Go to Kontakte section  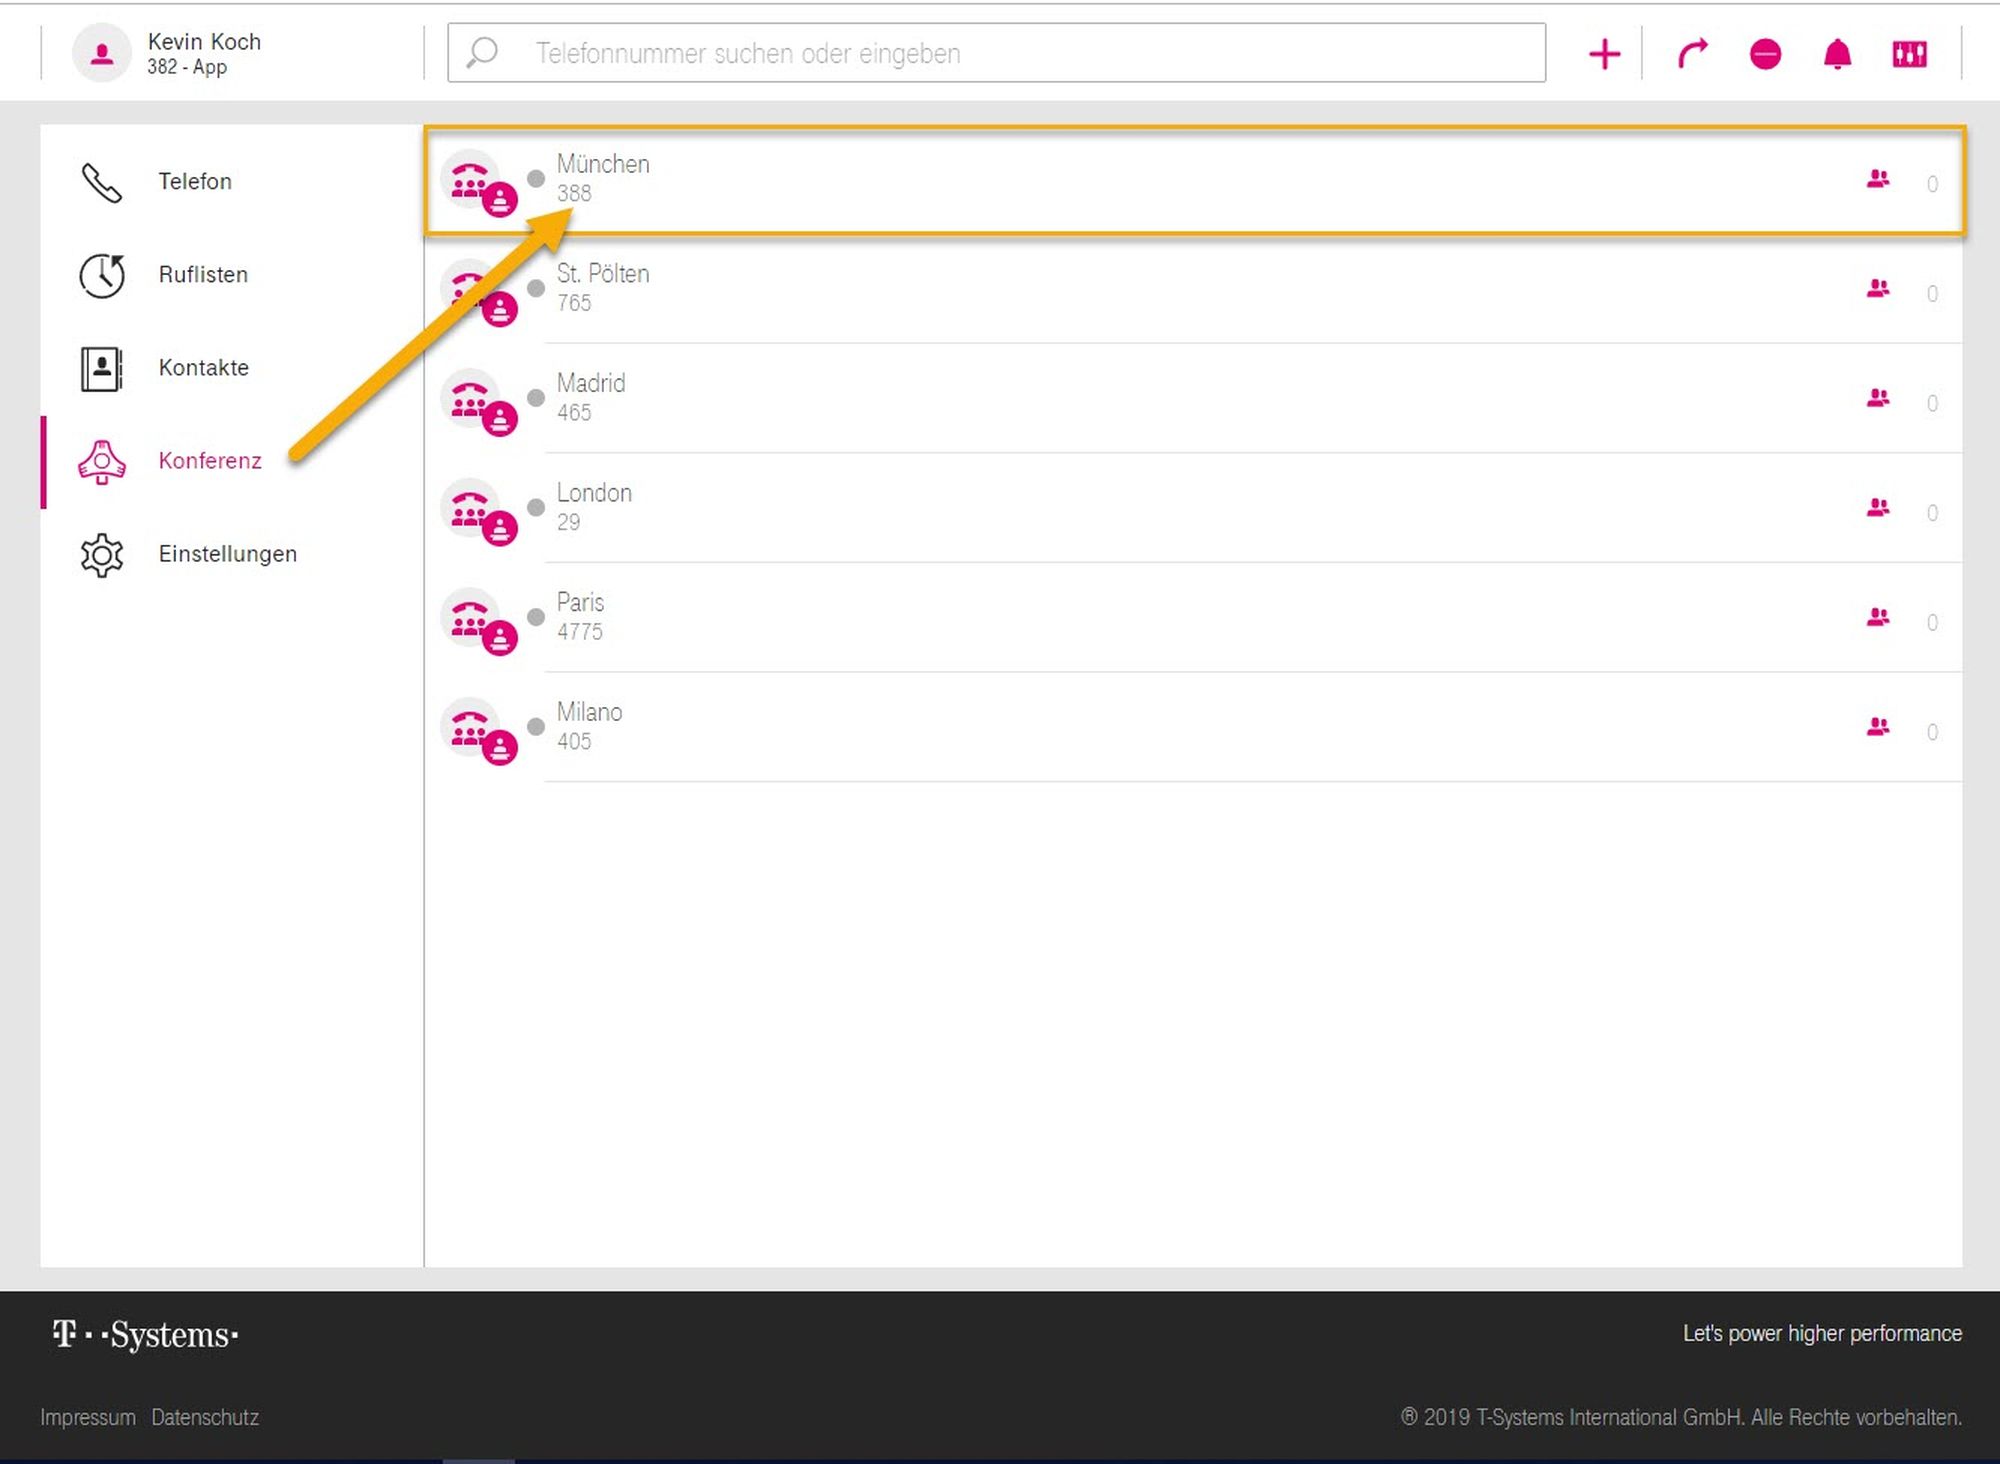click(x=203, y=368)
